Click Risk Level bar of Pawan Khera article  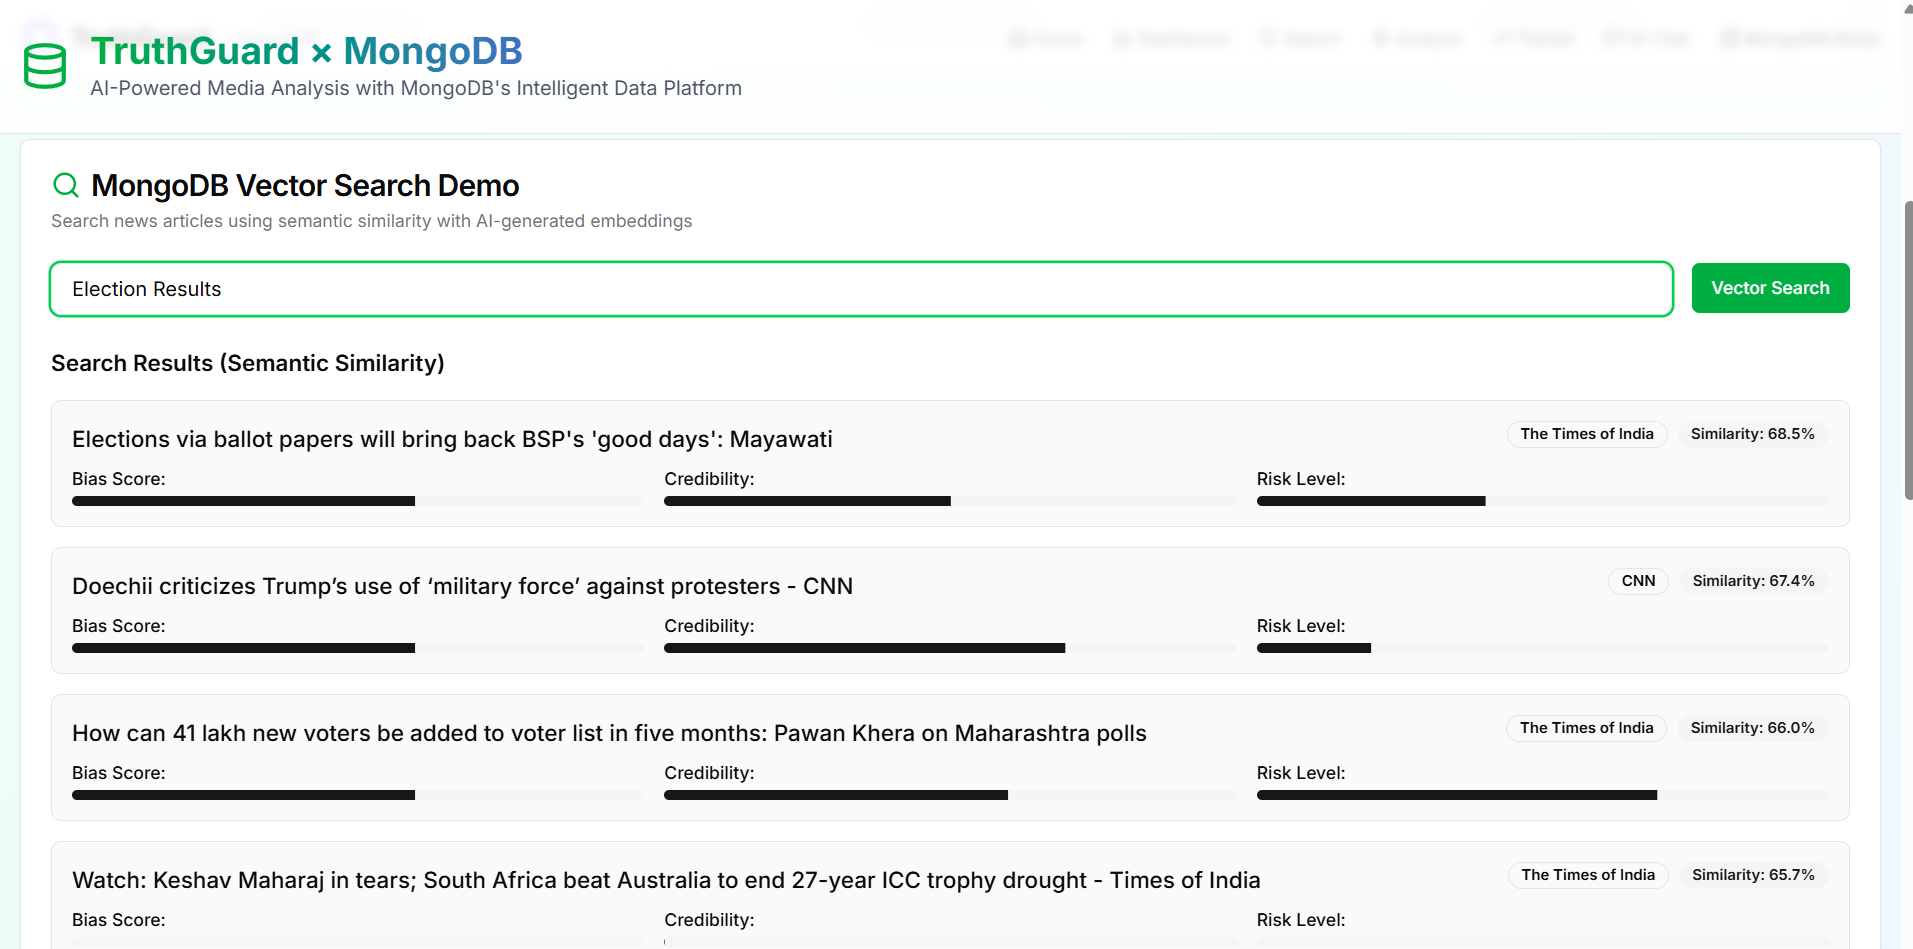point(1542,795)
